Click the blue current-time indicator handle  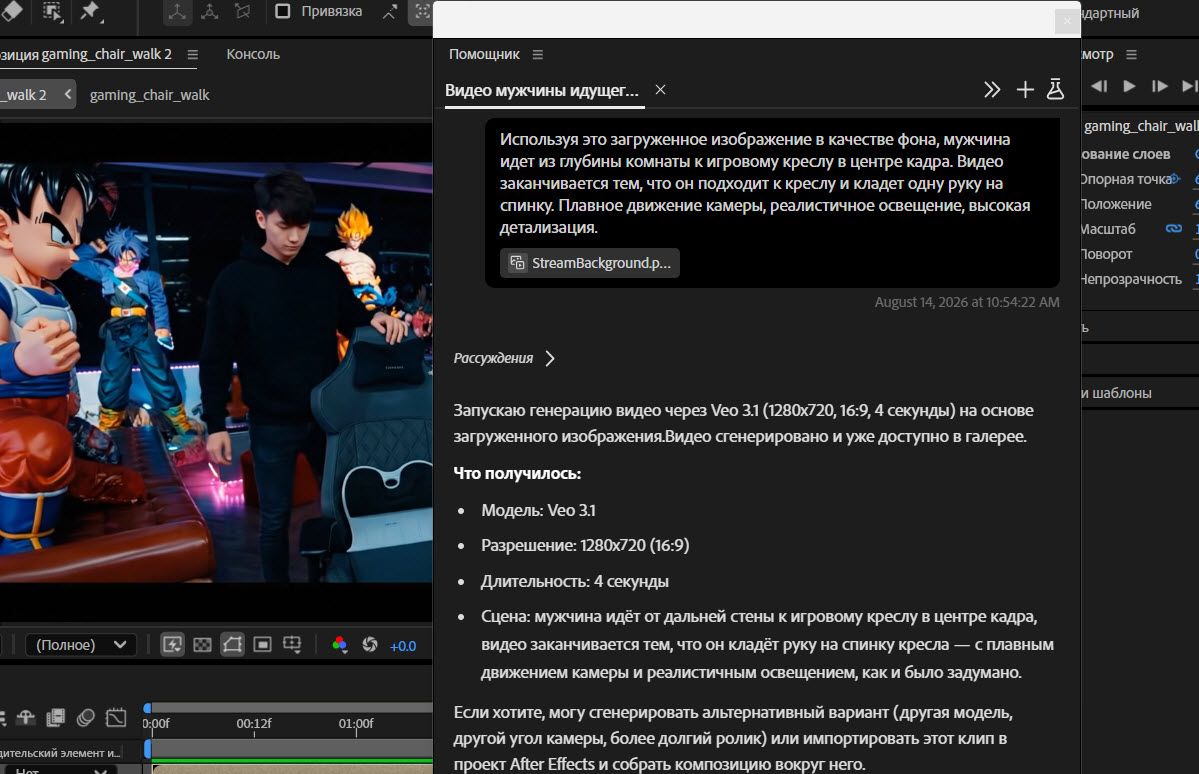tap(148, 709)
